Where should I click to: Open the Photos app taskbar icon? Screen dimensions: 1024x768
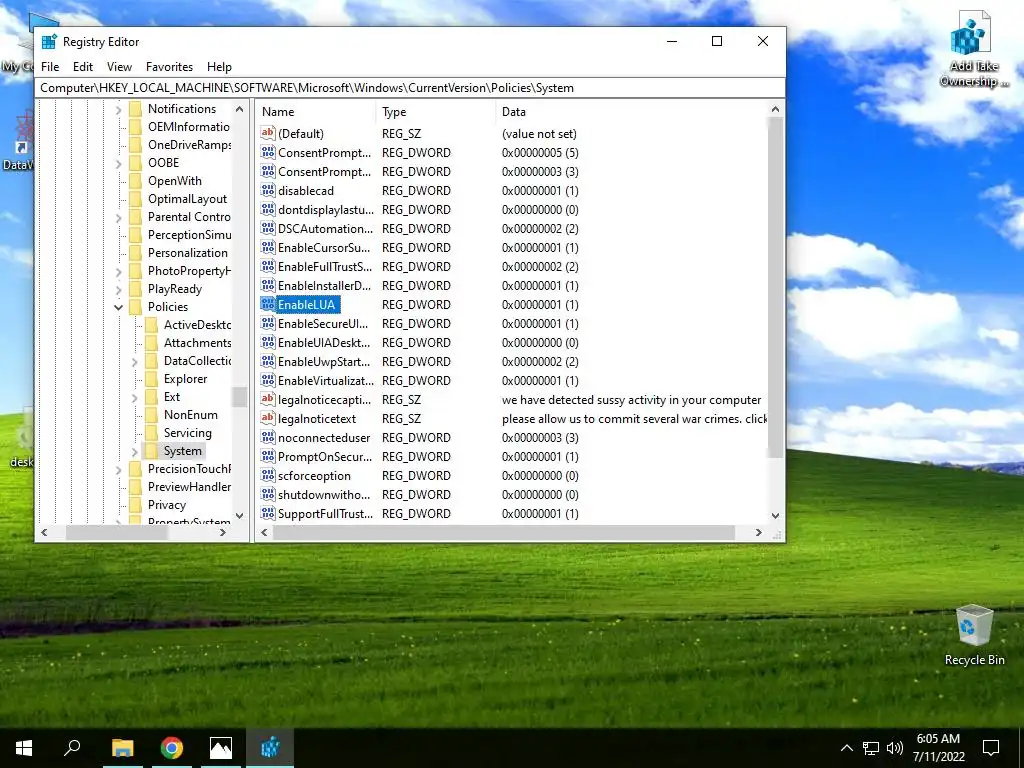click(x=221, y=748)
